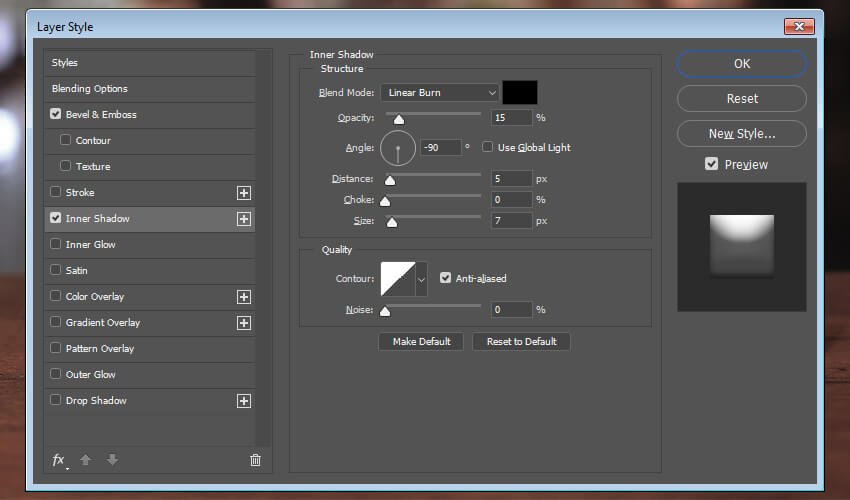Click the Noise value field

(511, 310)
